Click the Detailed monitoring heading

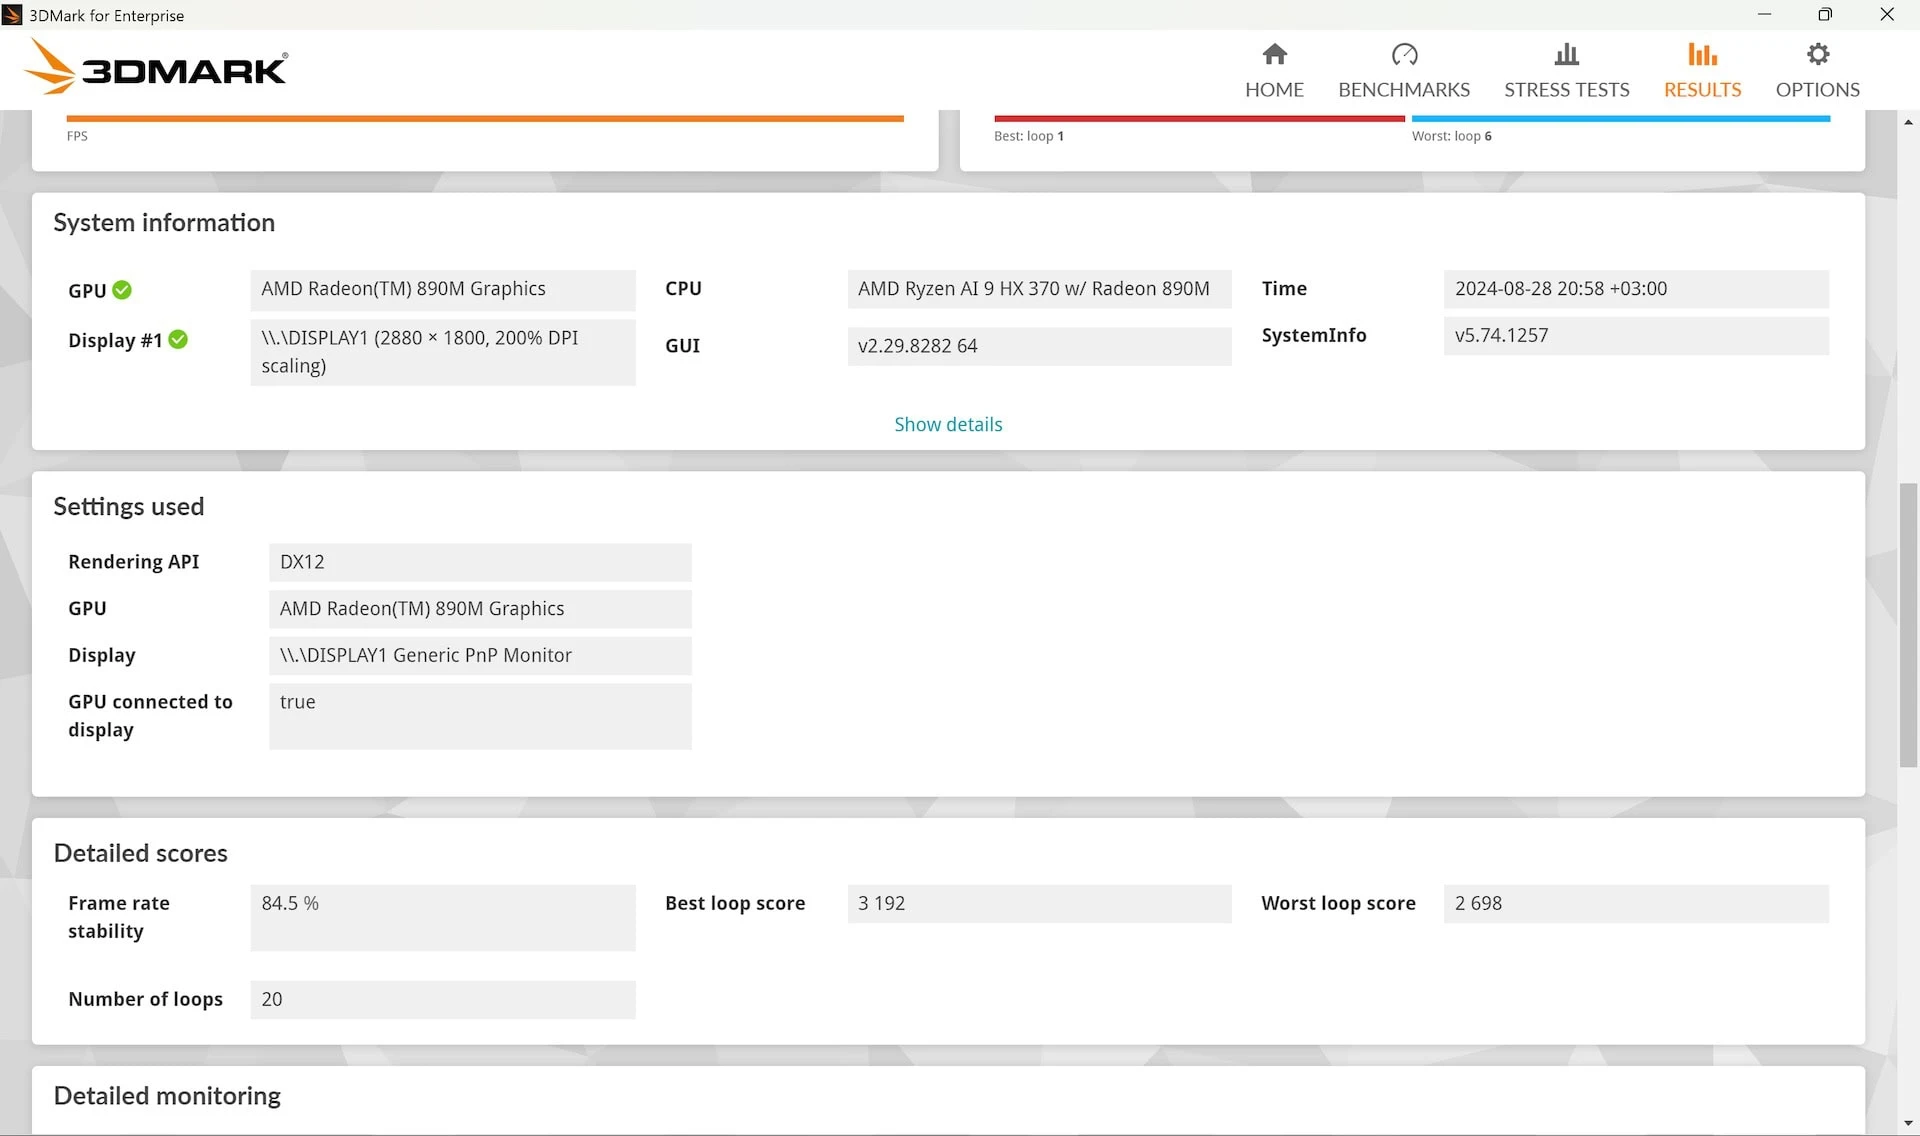[167, 1096]
